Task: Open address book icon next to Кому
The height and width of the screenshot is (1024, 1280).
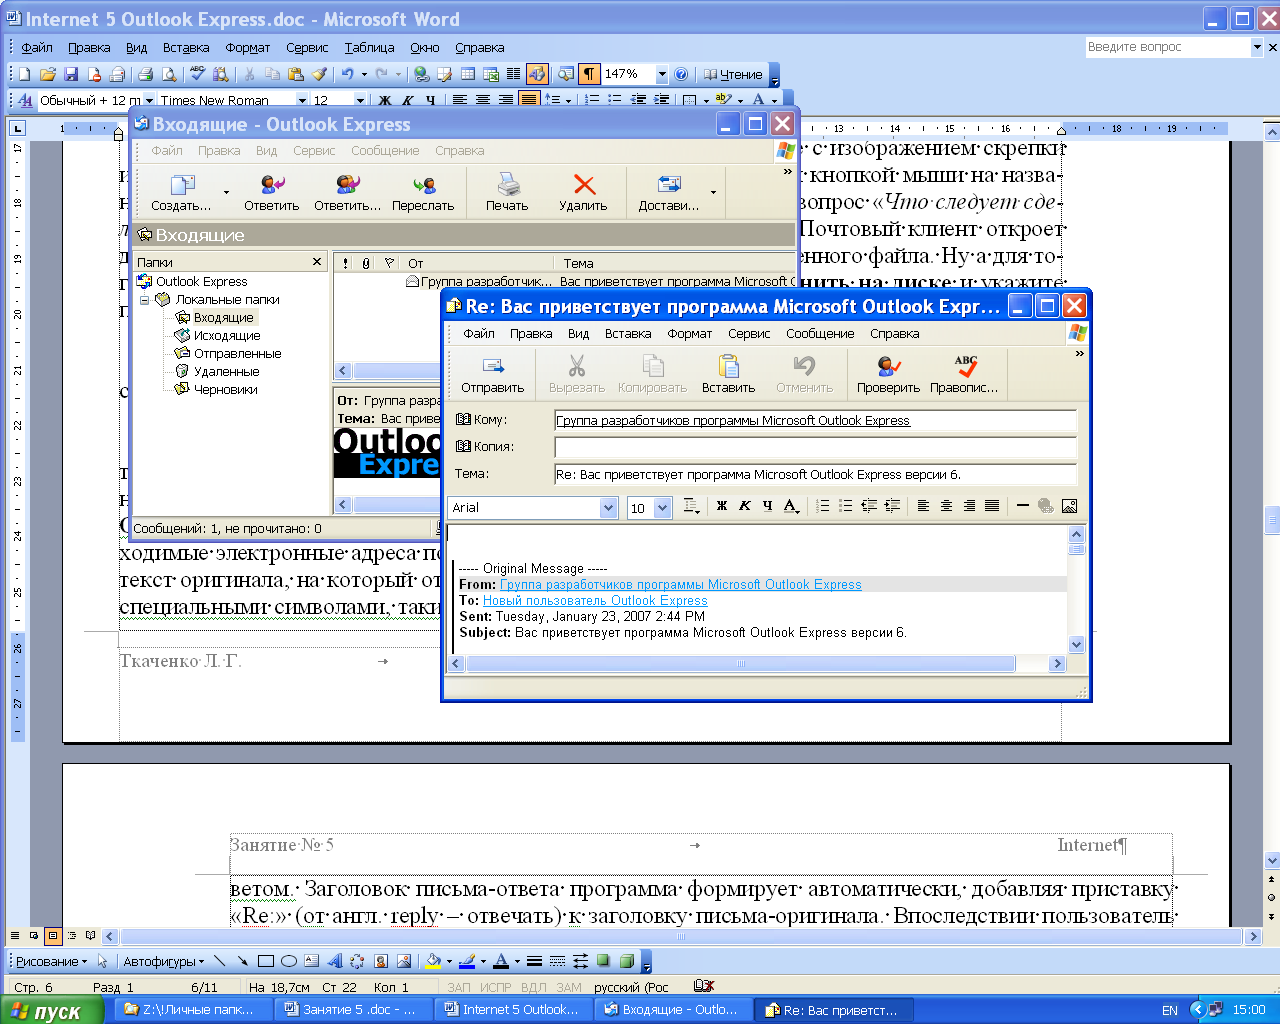Action: pos(463,419)
